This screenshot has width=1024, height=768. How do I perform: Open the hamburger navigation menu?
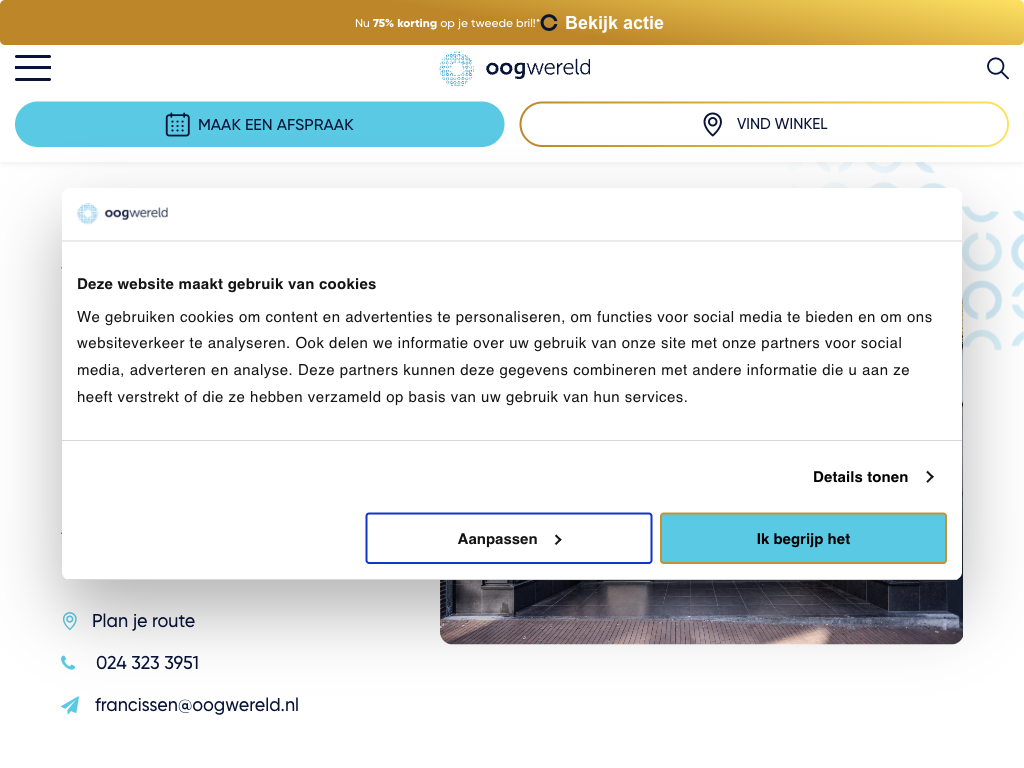click(33, 68)
